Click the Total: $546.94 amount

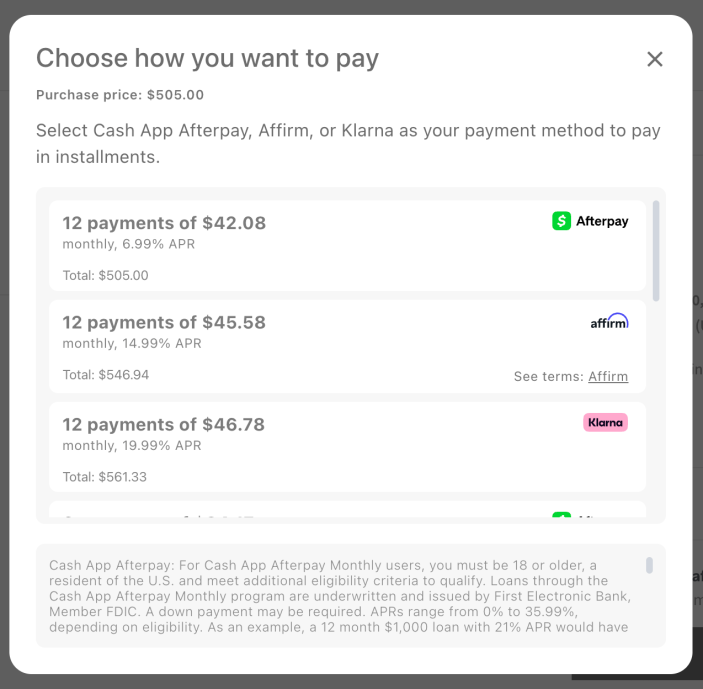point(105,375)
